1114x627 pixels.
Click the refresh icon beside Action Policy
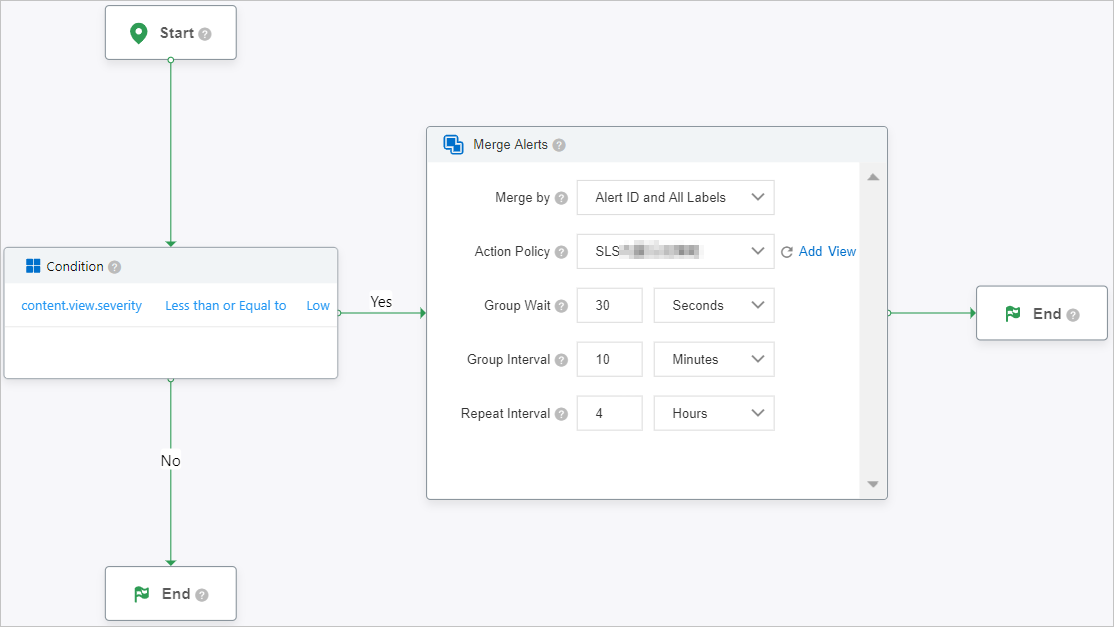click(786, 252)
